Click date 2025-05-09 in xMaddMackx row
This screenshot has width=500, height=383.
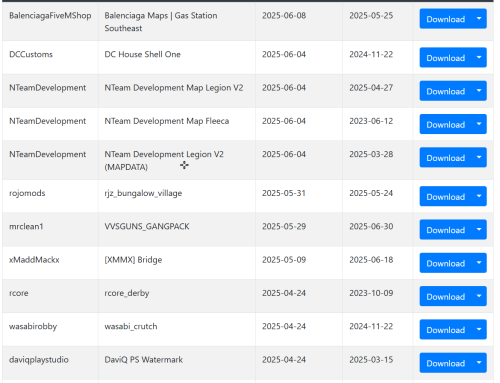[284, 260]
